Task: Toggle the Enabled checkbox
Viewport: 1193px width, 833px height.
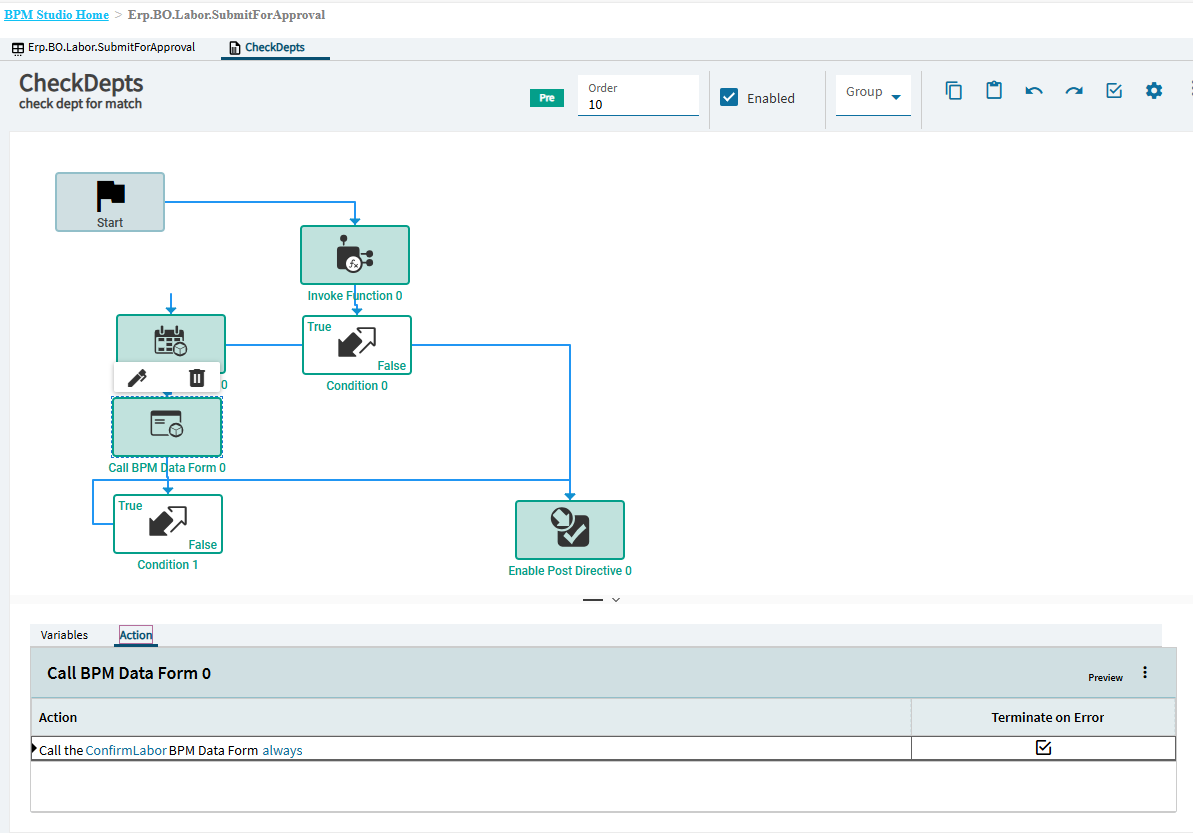Action: 730,98
